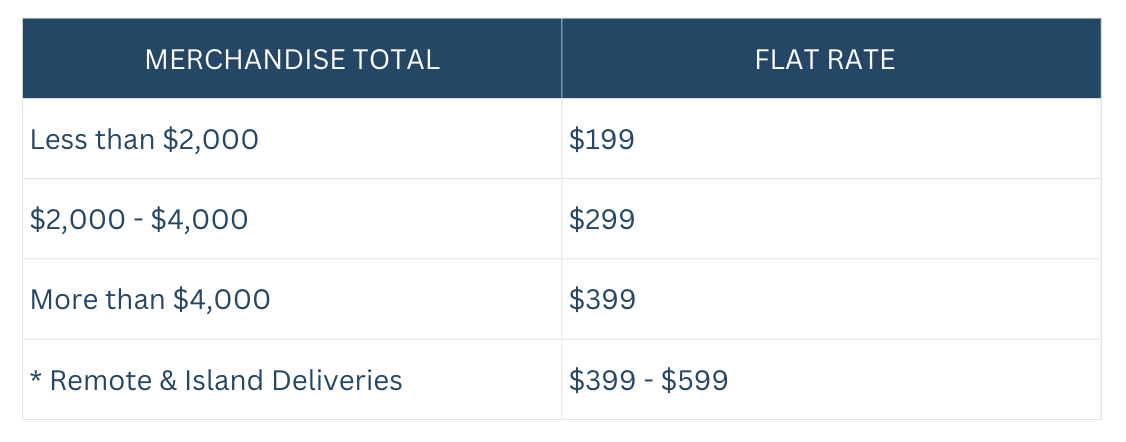Select the '$2,000 - $4,000' range cell
The height and width of the screenshot is (442, 1126).
click(292, 219)
